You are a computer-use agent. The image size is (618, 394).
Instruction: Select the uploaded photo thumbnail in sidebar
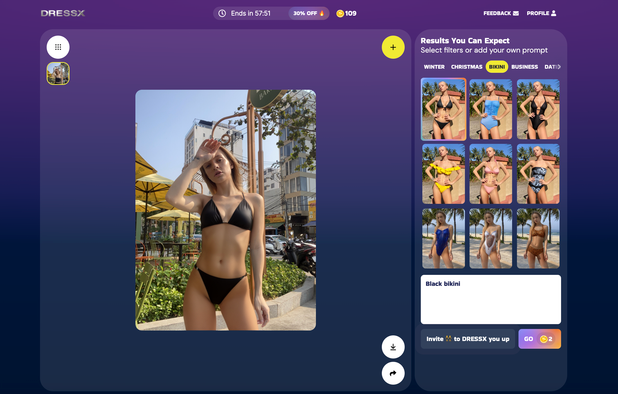point(58,73)
